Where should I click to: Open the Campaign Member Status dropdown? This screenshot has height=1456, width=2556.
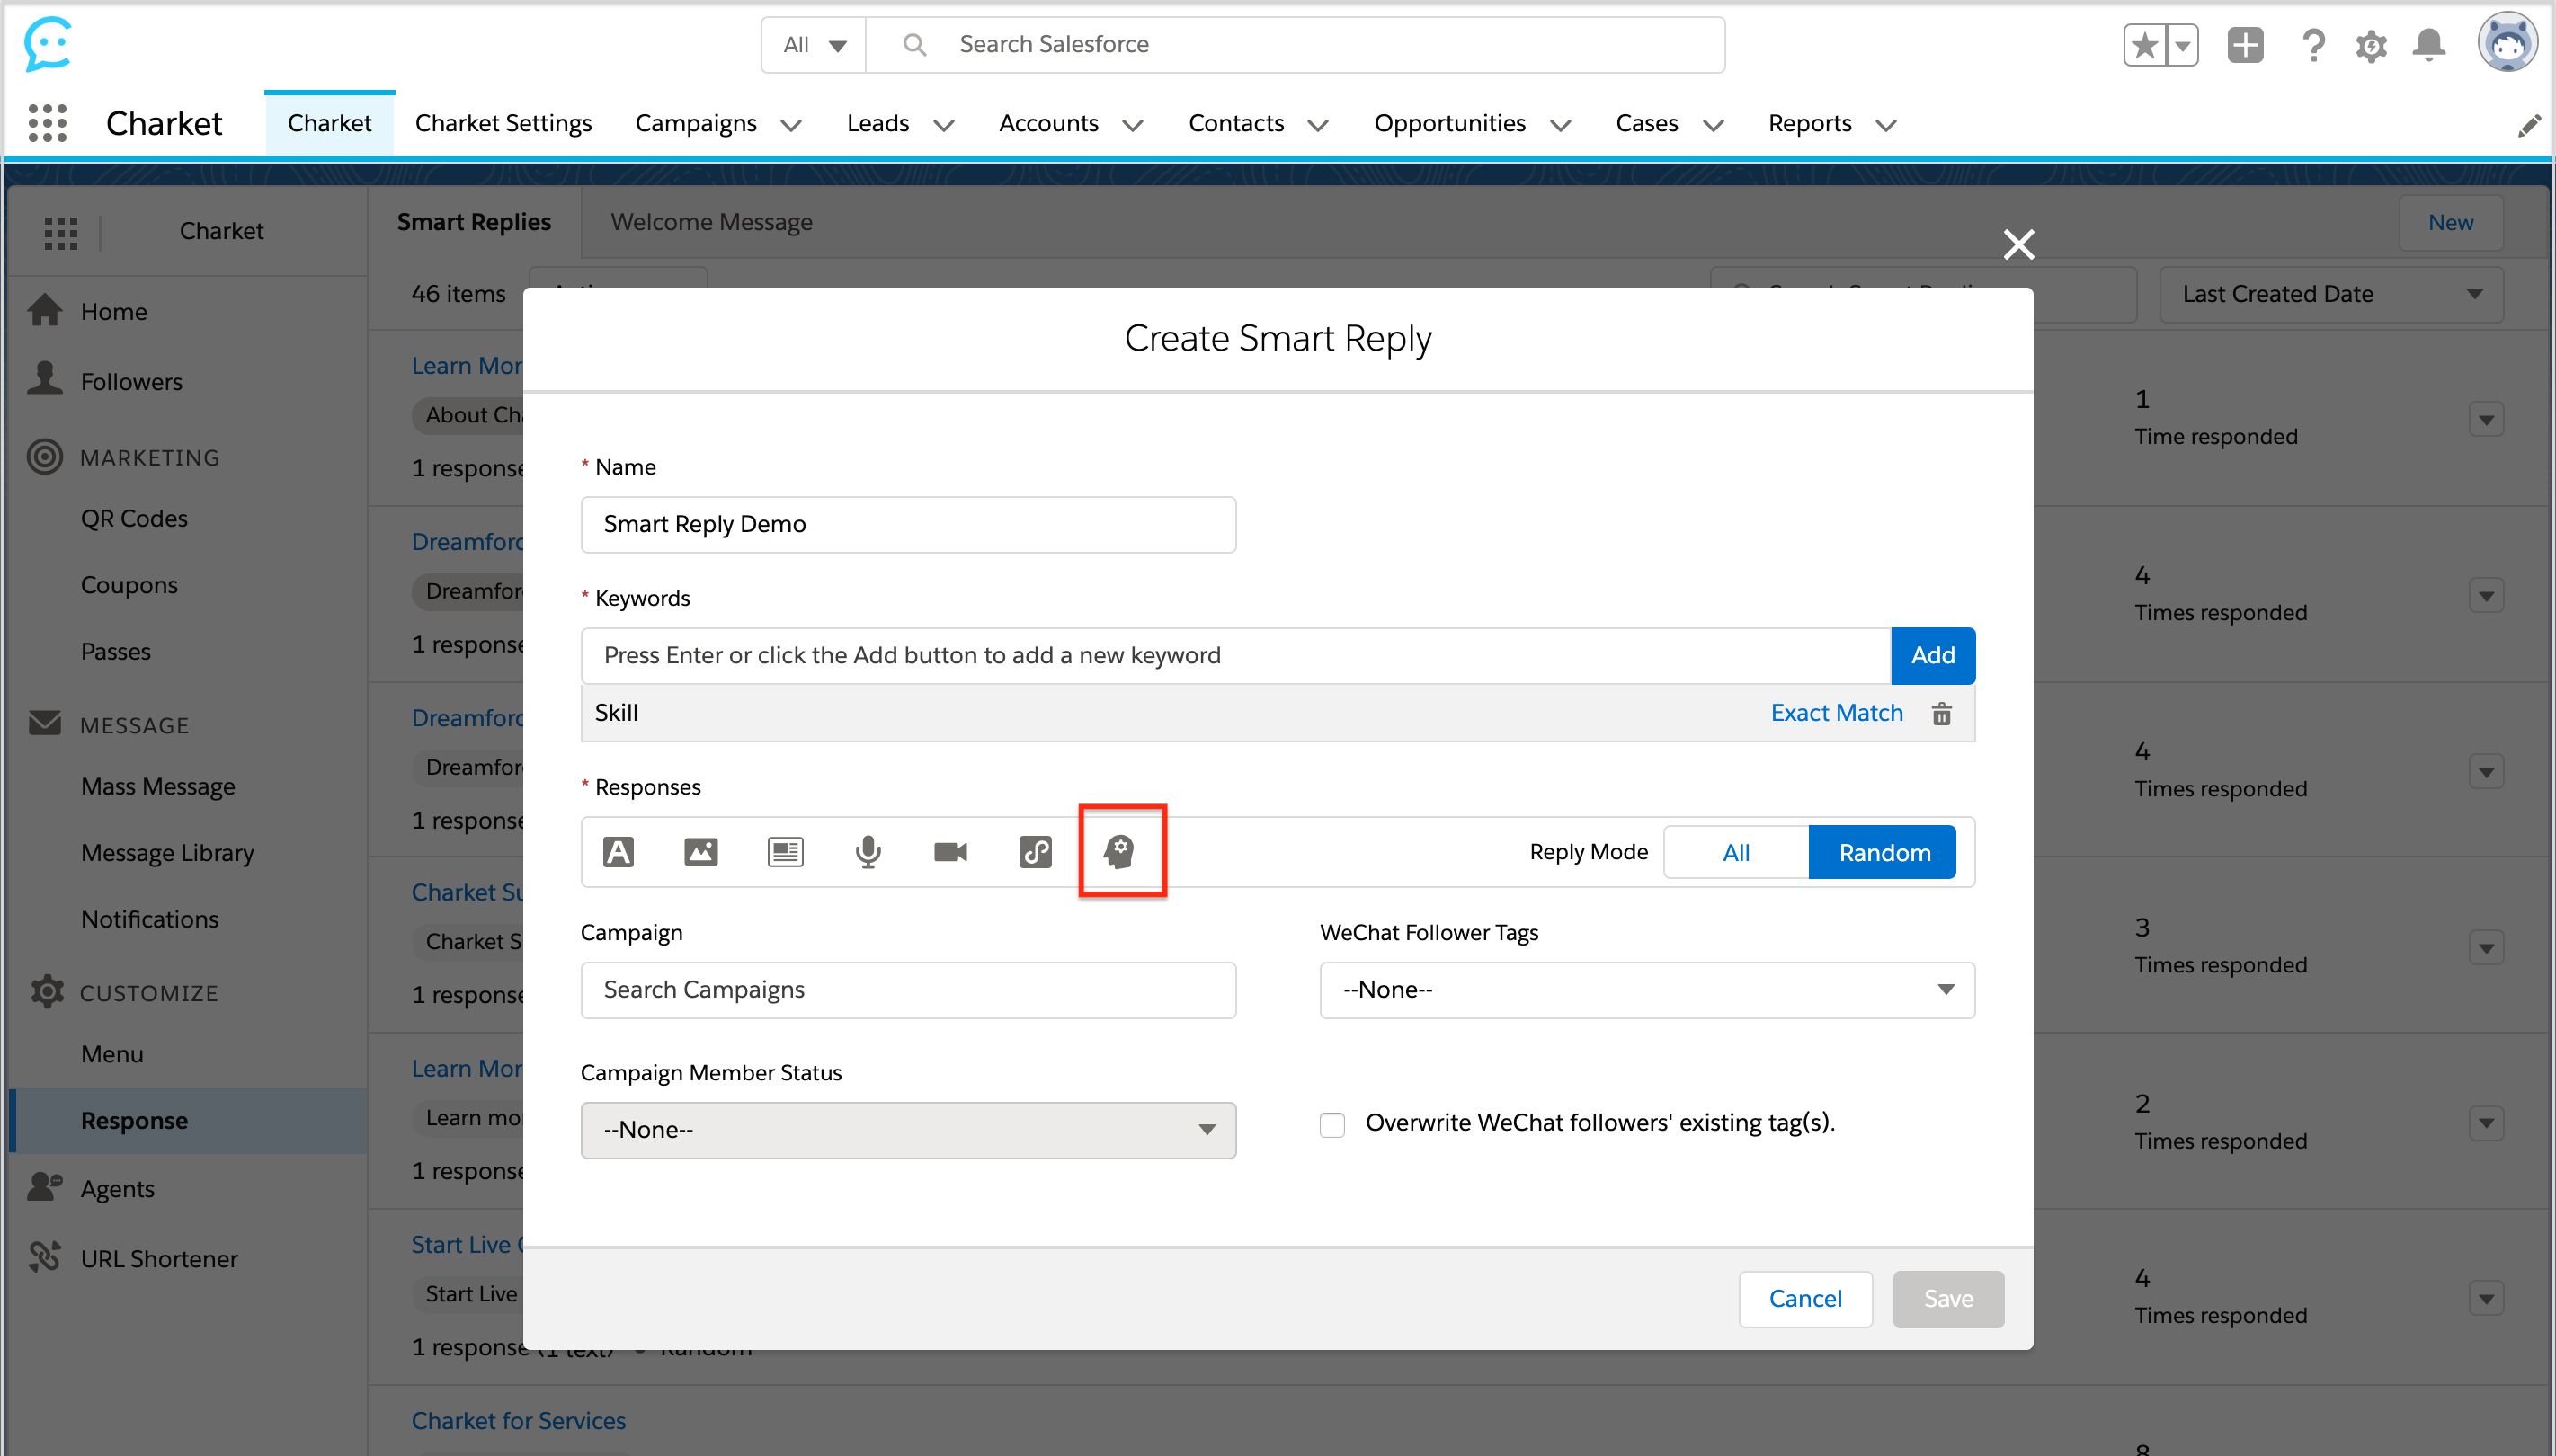pos(907,1130)
